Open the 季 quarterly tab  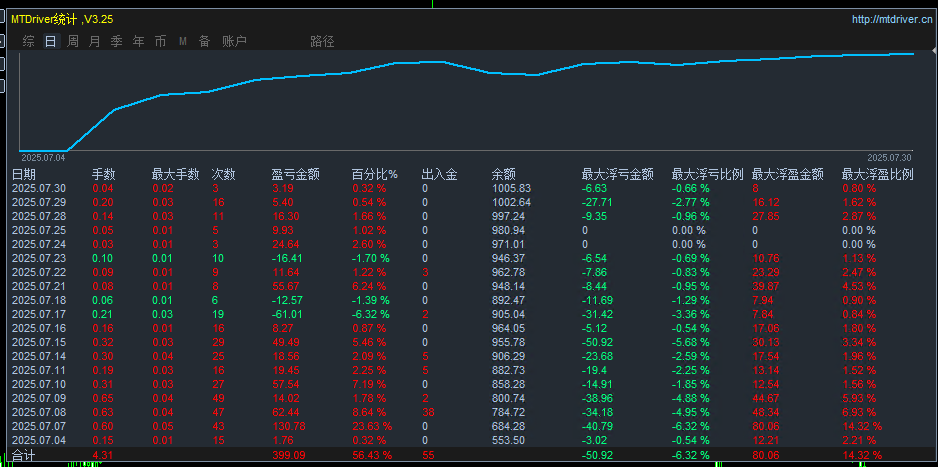pyautogui.click(x=117, y=41)
